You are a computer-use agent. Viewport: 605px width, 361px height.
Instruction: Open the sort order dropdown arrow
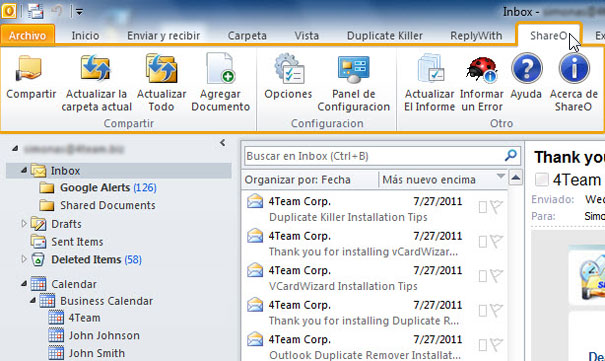point(501,176)
